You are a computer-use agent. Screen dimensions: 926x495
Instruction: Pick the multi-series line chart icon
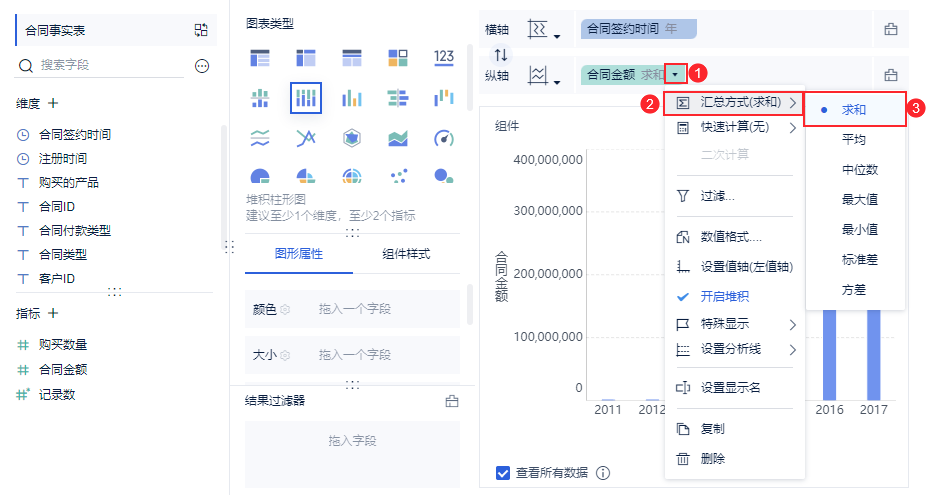tap(306, 138)
